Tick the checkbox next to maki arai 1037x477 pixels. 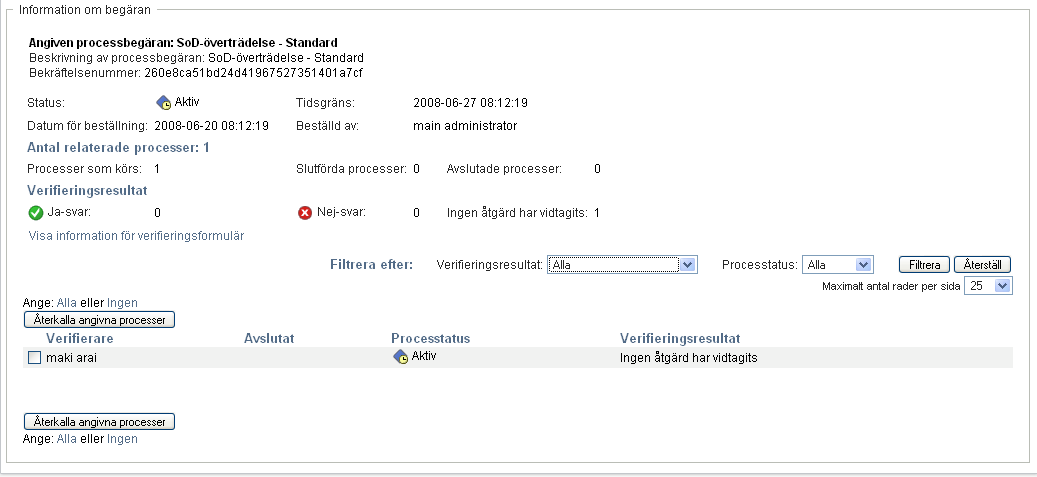34,358
